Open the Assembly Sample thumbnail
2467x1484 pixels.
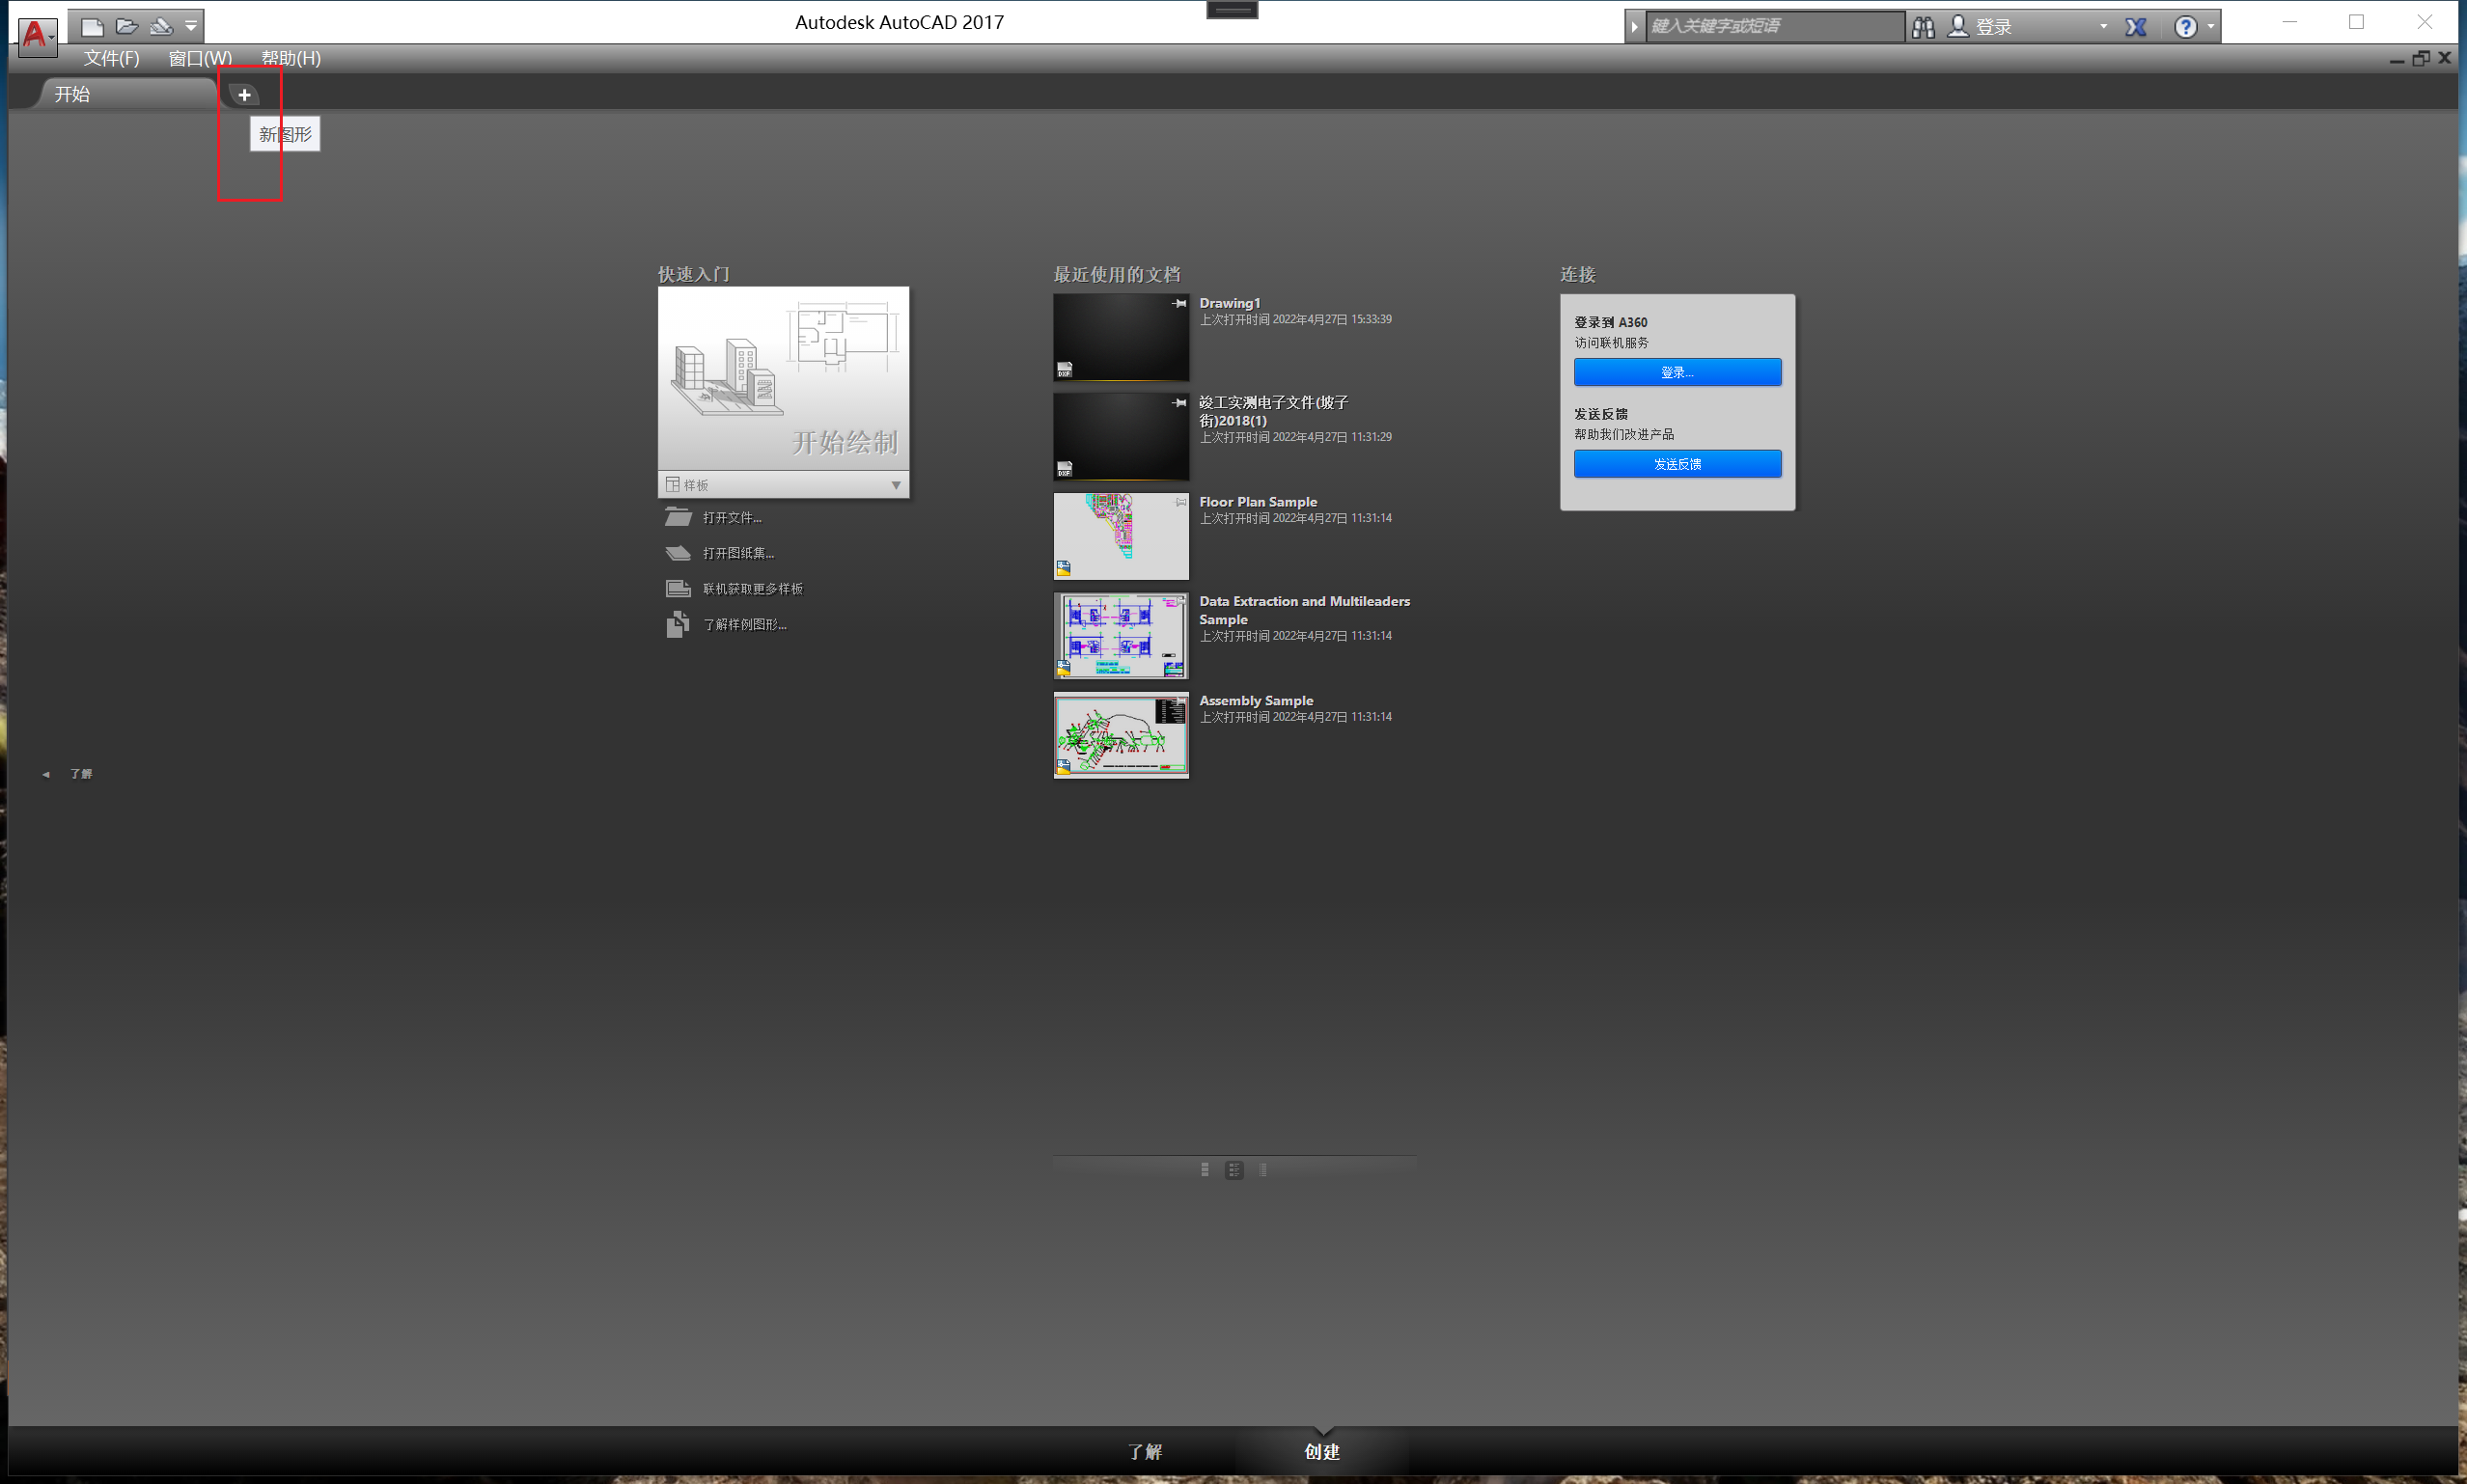[1121, 736]
